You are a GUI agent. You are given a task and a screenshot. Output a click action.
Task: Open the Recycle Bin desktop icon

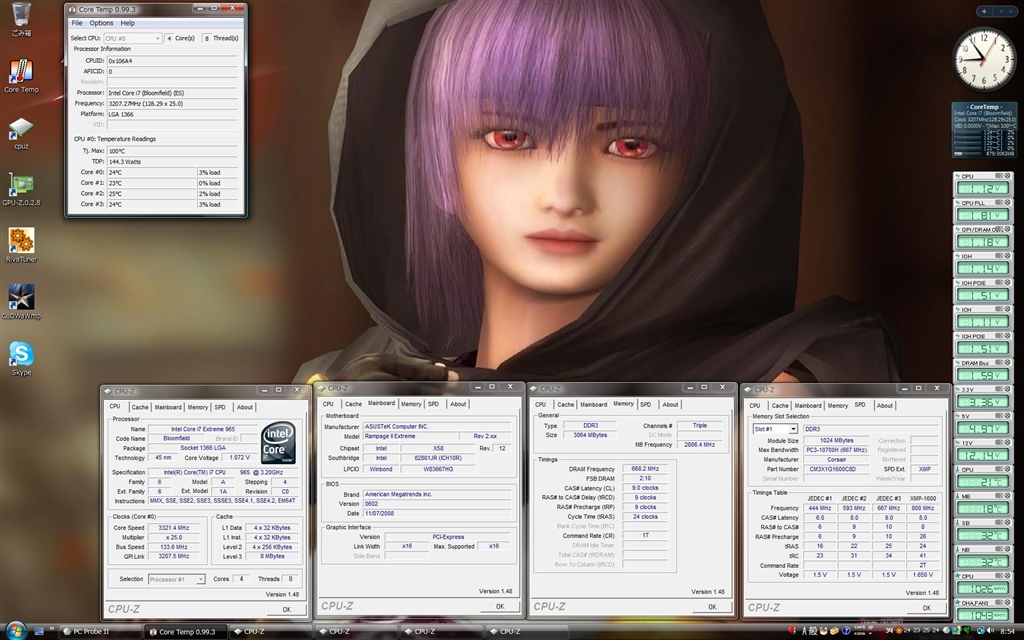pyautogui.click(x=20, y=17)
